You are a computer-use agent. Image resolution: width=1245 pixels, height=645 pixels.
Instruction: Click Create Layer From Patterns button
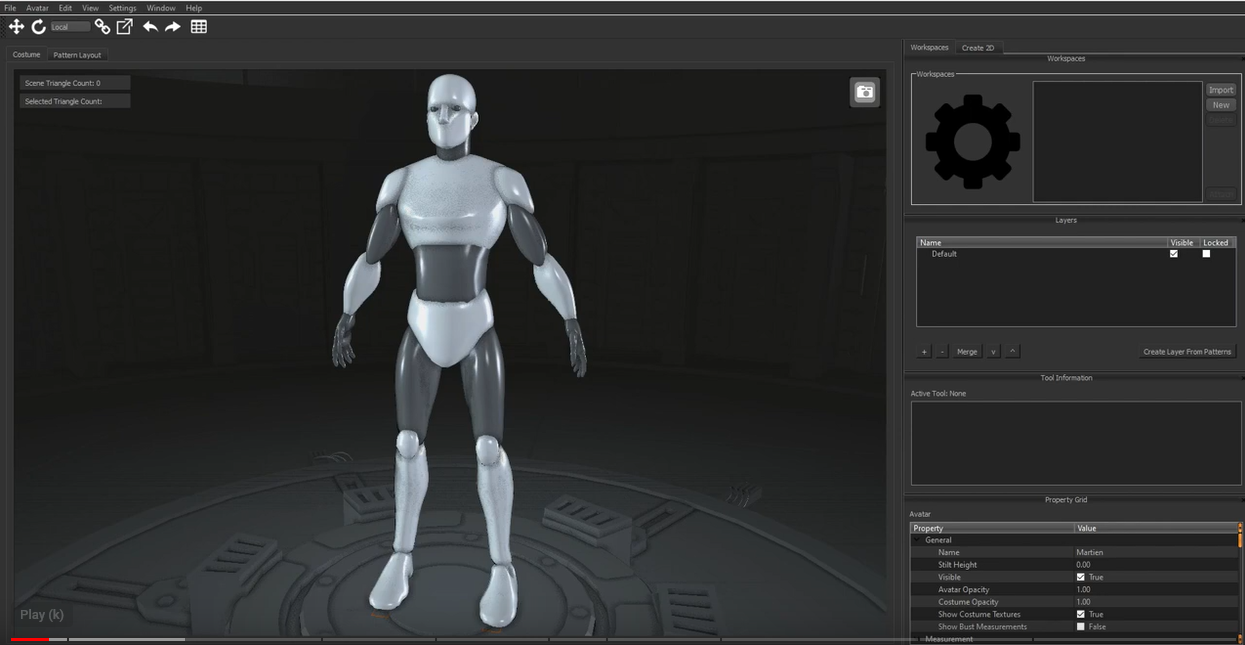1187,352
